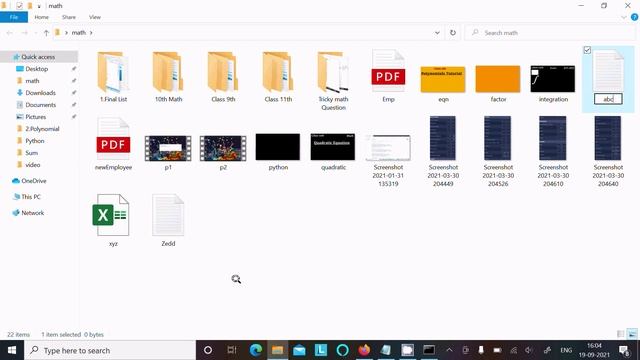This screenshot has height=360, width=640.
Task: Click taskbar Type here to search box
Action: (110, 350)
